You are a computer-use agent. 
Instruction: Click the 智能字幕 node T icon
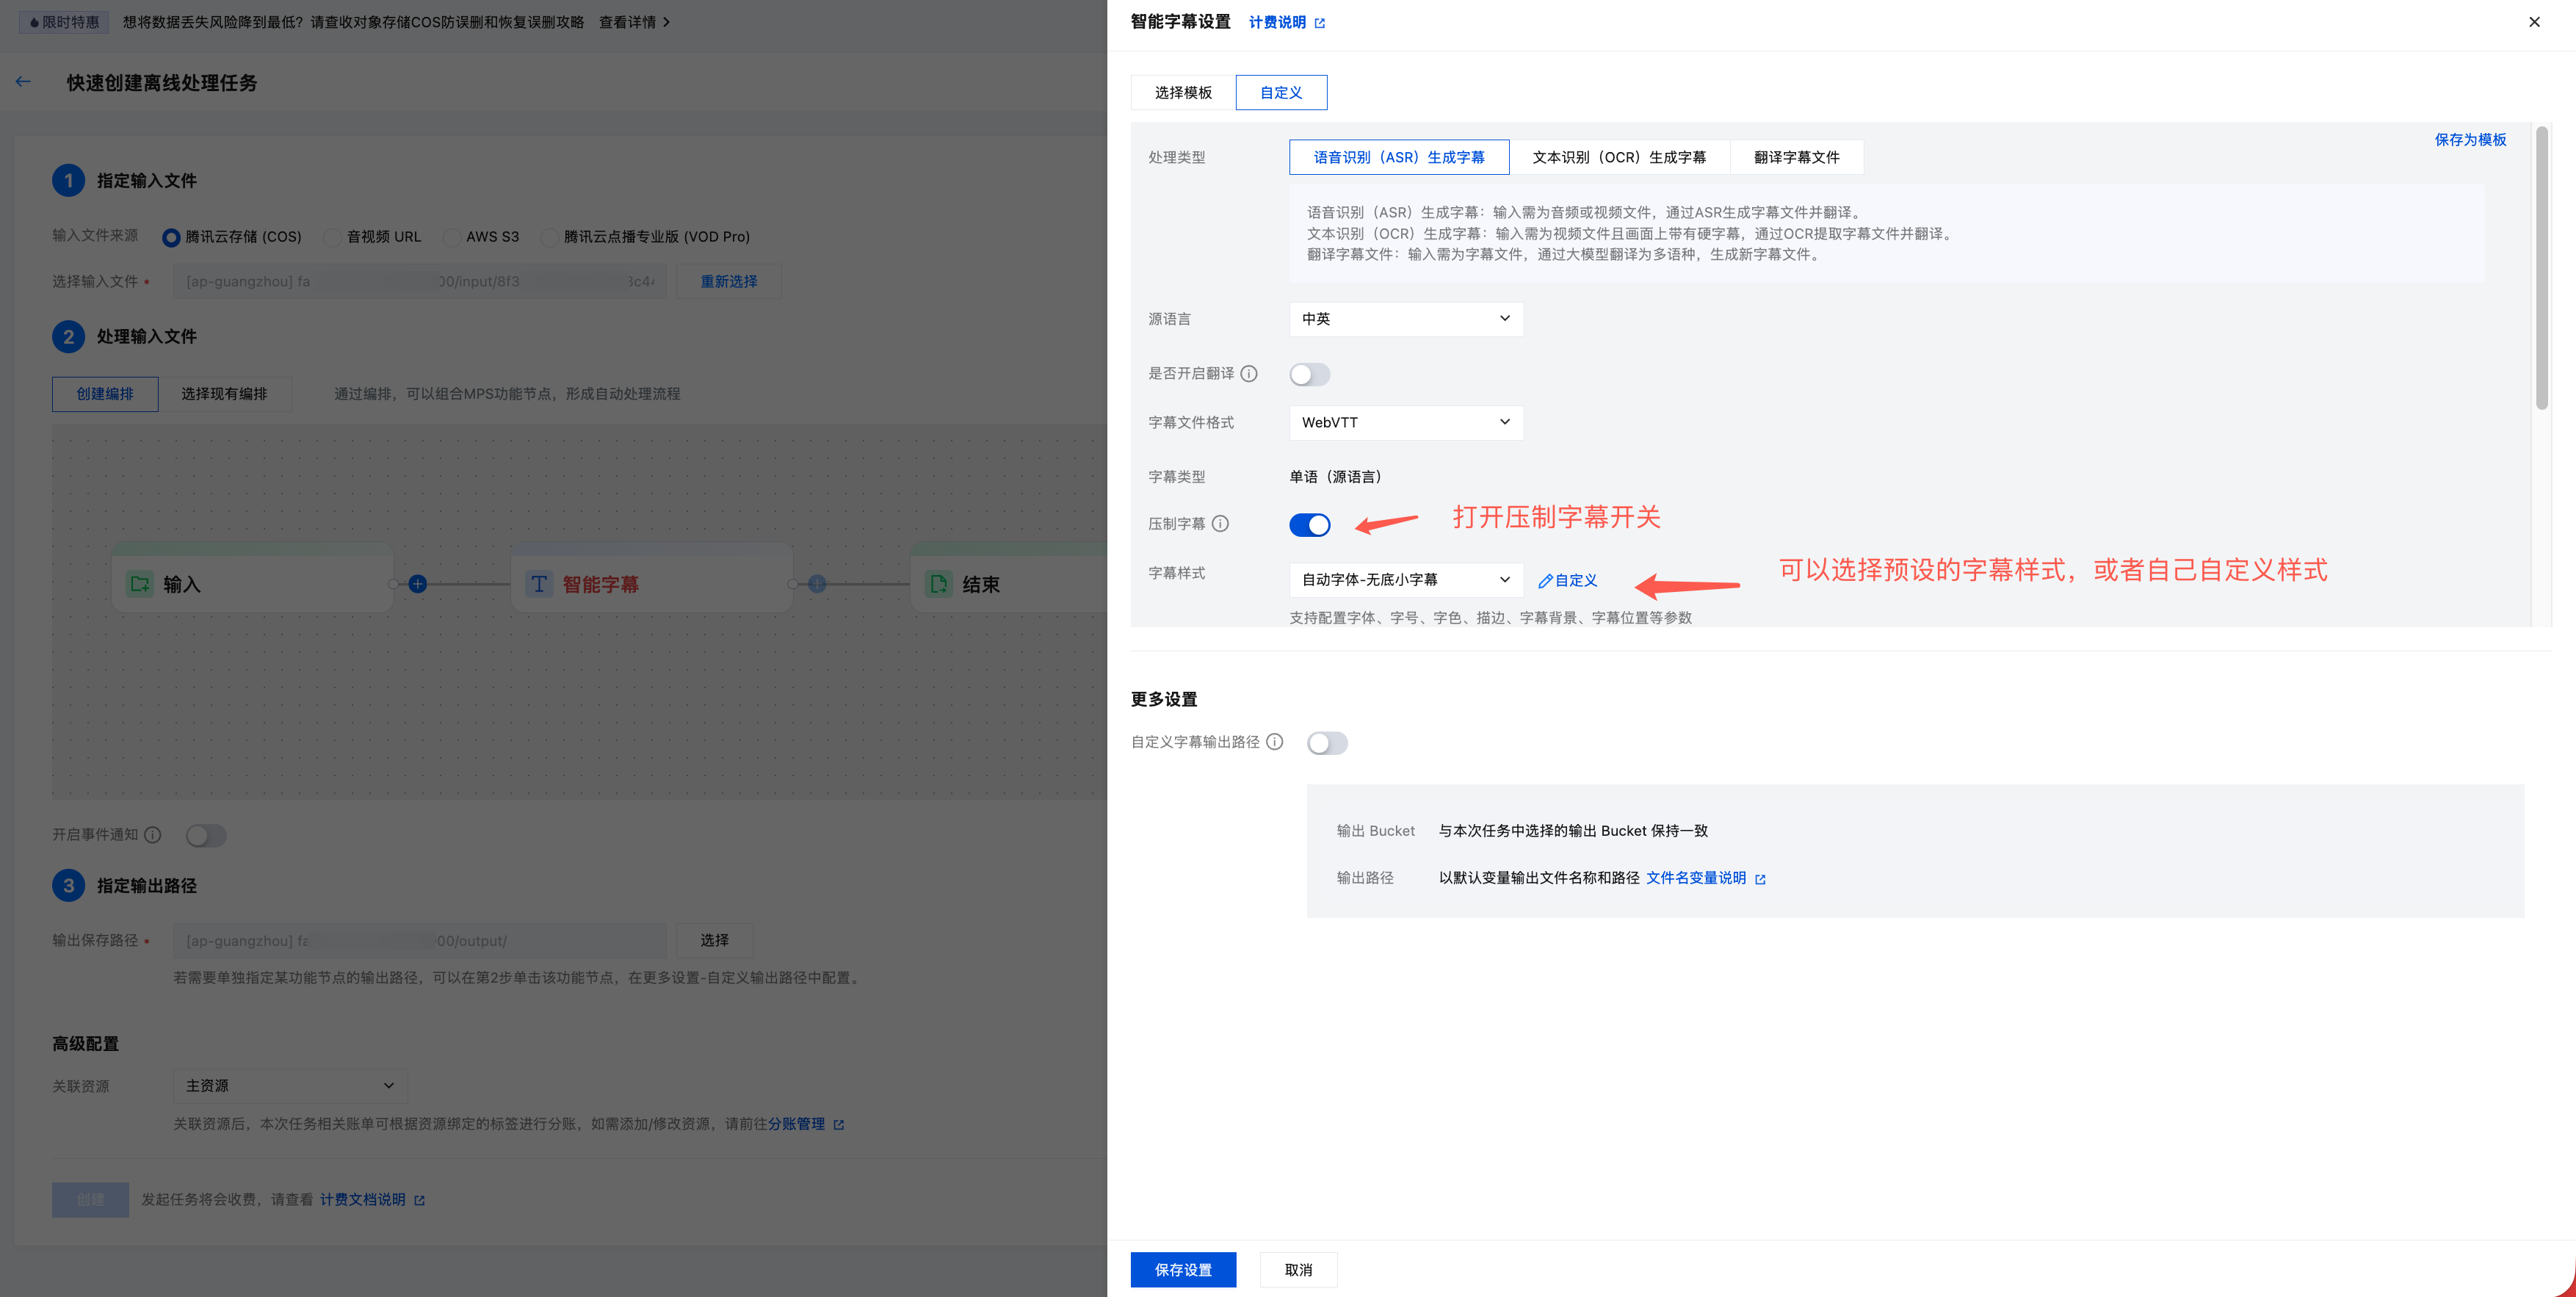tap(539, 584)
